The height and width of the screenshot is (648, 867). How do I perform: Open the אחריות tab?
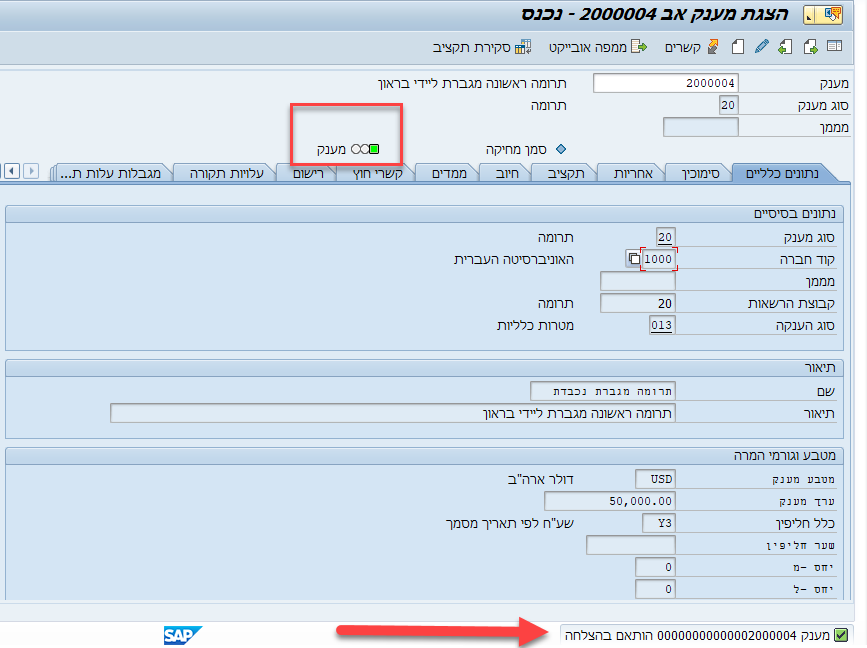tap(633, 174)
